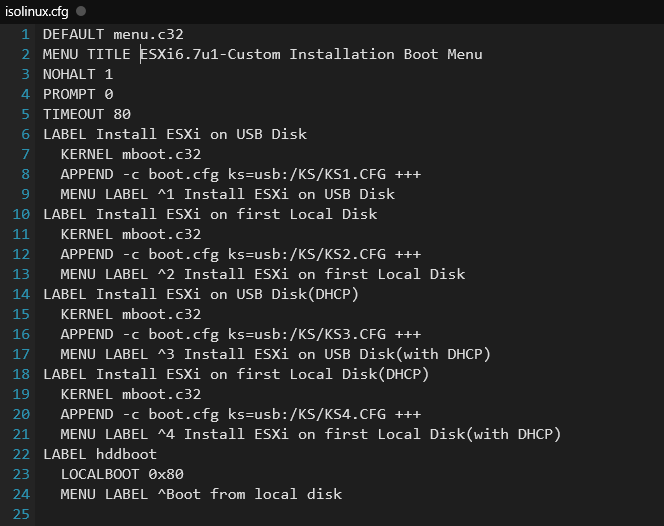
Task: Place cursor in 'DEFAULT menu.c32' line
Action: pyautogui.click(x=113, y=34)
